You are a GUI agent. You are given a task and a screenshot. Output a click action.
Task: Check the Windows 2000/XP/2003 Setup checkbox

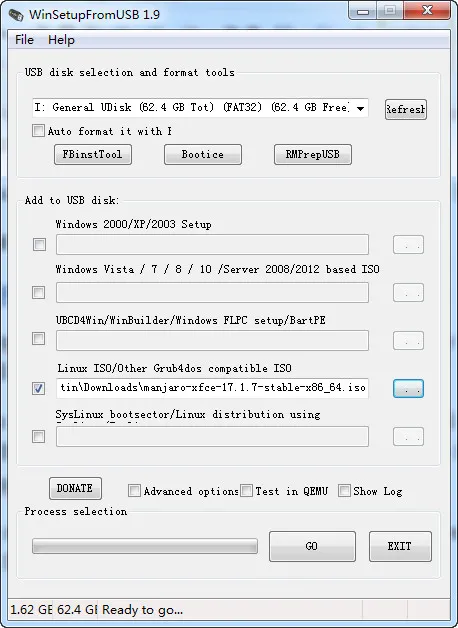pos(39,244)
